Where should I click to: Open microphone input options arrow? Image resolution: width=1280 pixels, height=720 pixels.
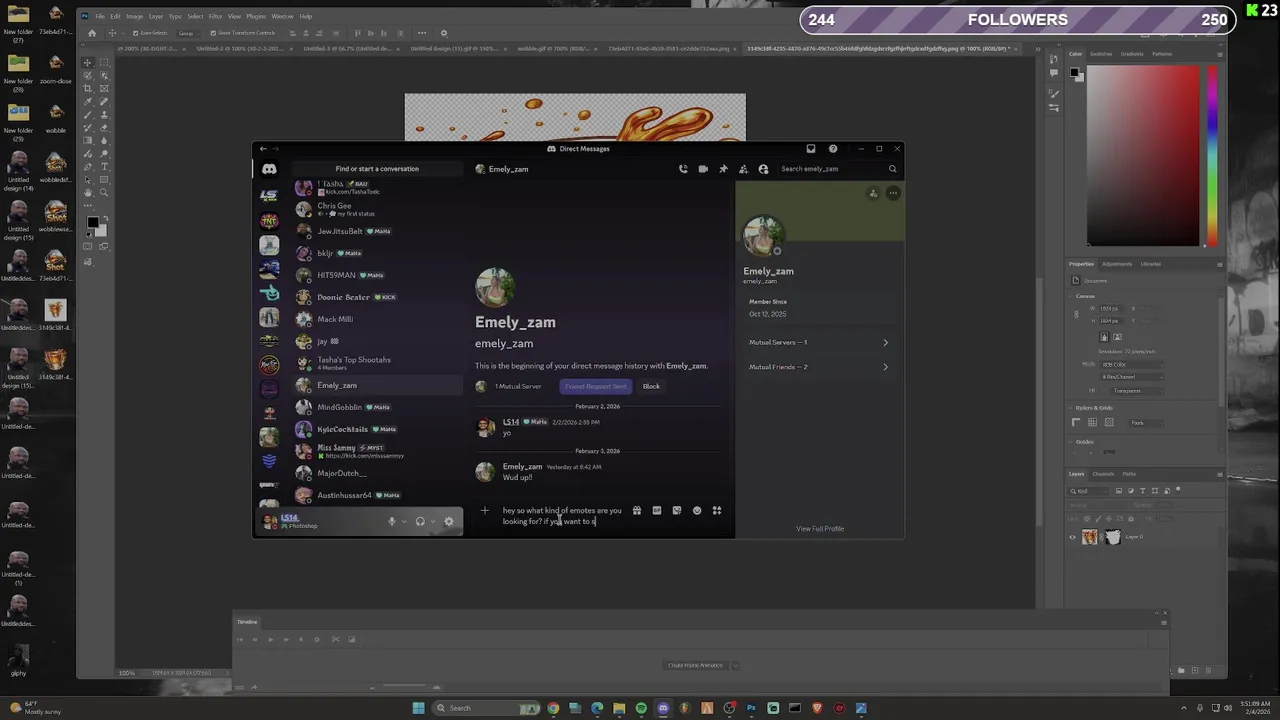click(x=404, y=521)
